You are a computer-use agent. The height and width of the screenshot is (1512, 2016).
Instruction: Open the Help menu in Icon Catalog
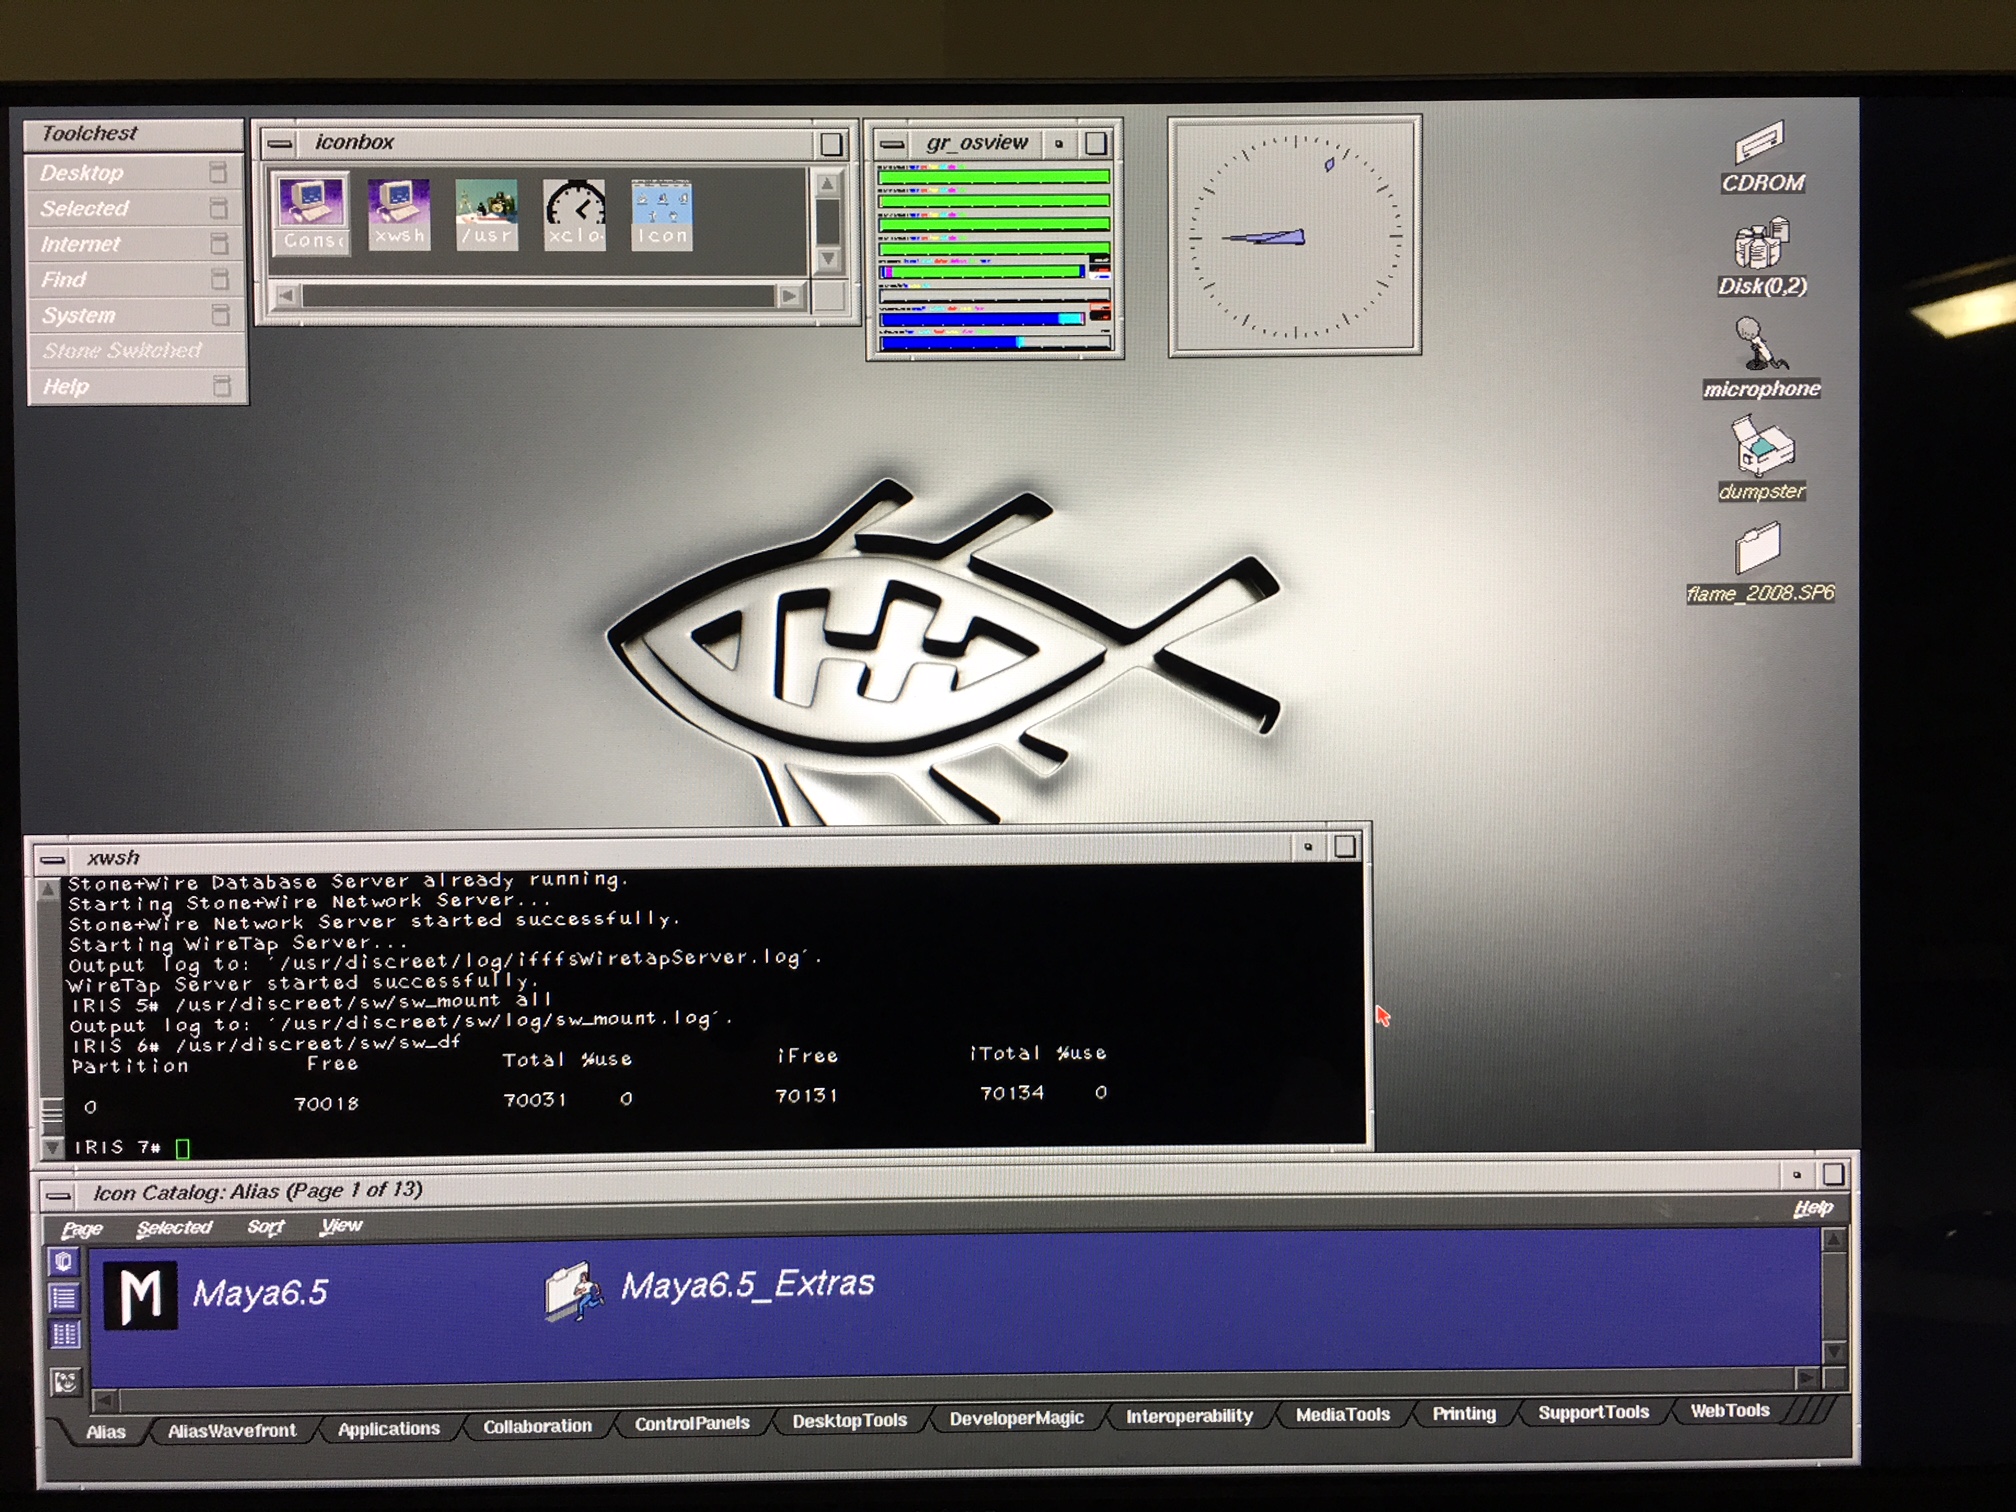[x=1812, y=1208]
